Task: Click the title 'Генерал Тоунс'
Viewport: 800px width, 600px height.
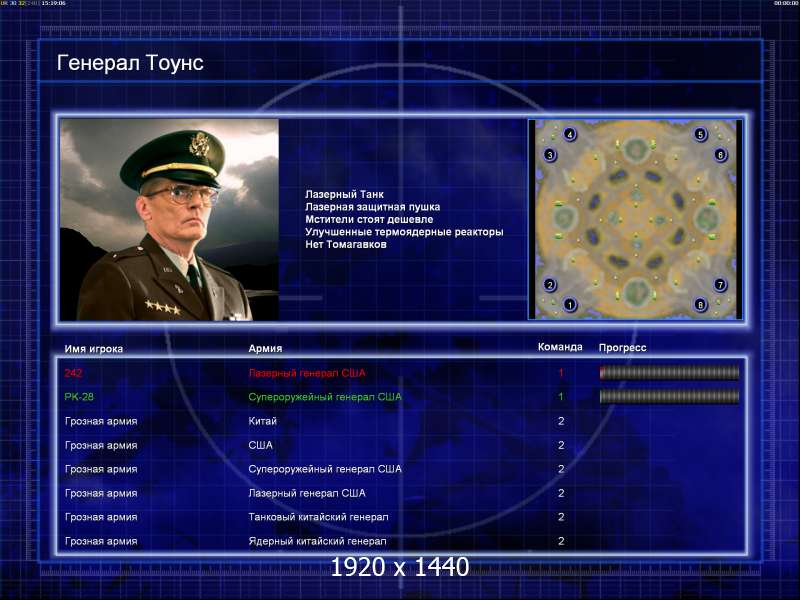Action: (130, 63)
